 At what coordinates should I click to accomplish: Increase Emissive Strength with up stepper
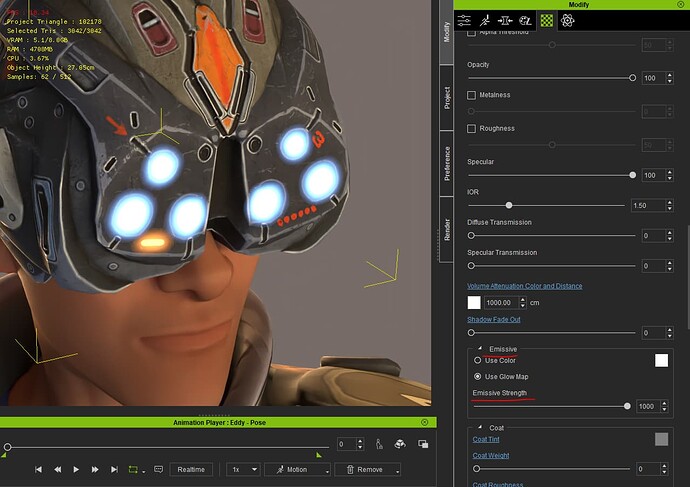tap(664, 403)
